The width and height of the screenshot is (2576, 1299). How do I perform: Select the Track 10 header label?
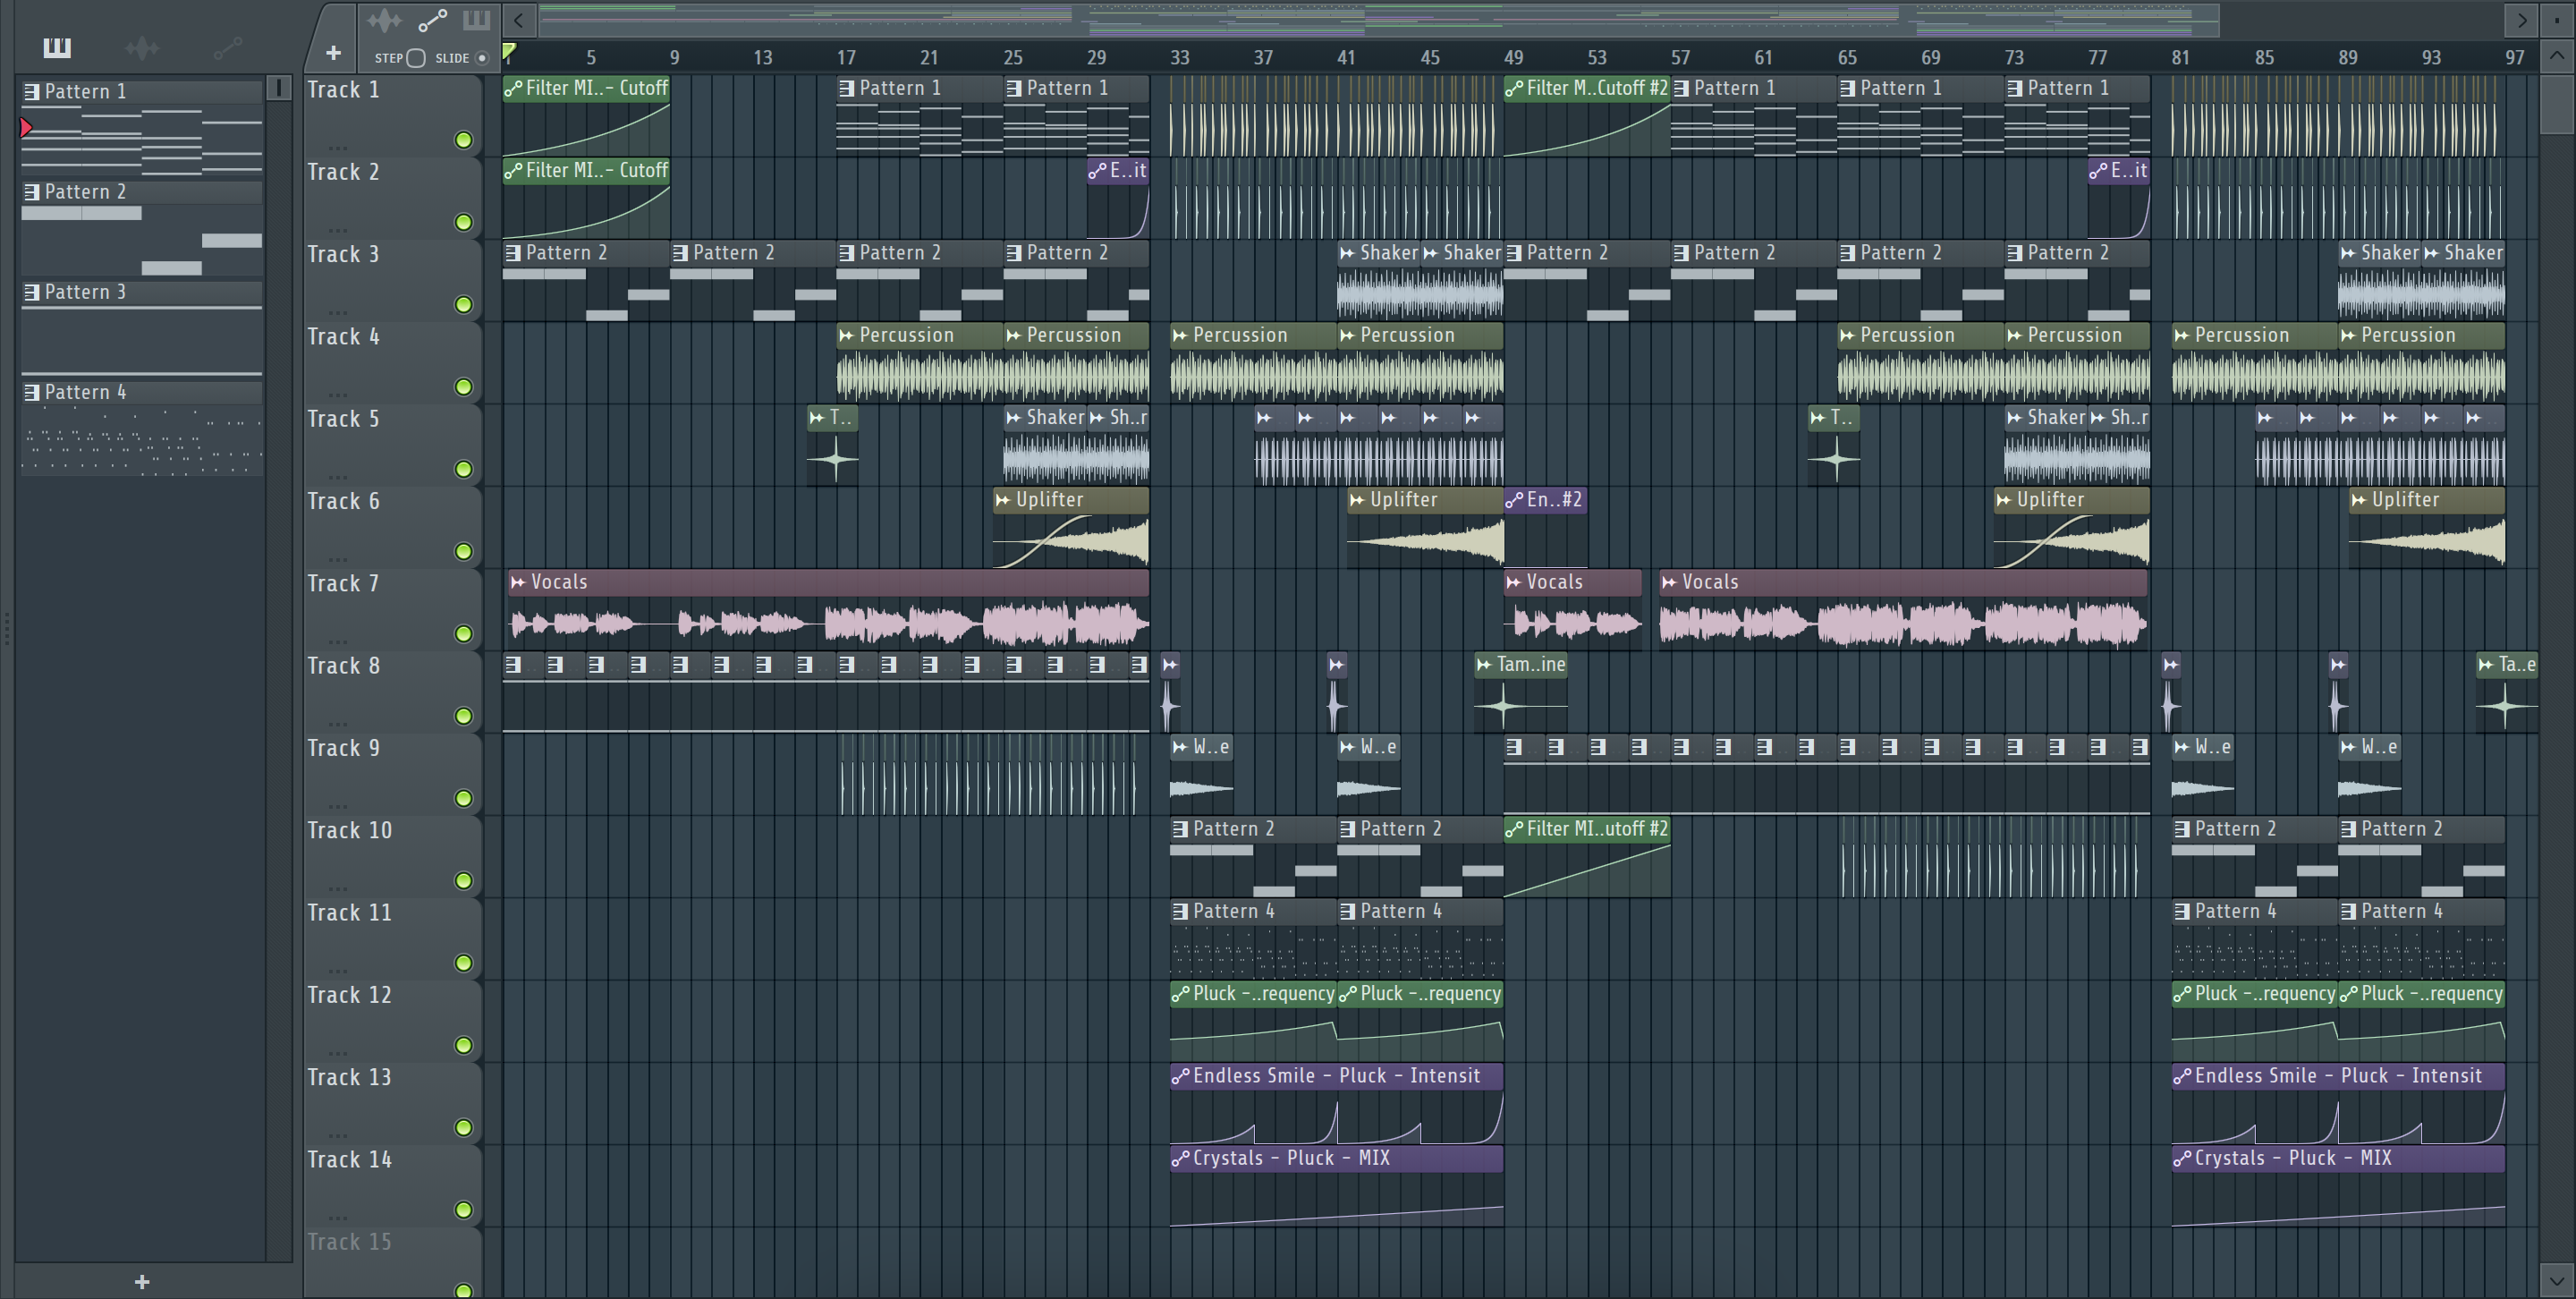coord(349,830)
